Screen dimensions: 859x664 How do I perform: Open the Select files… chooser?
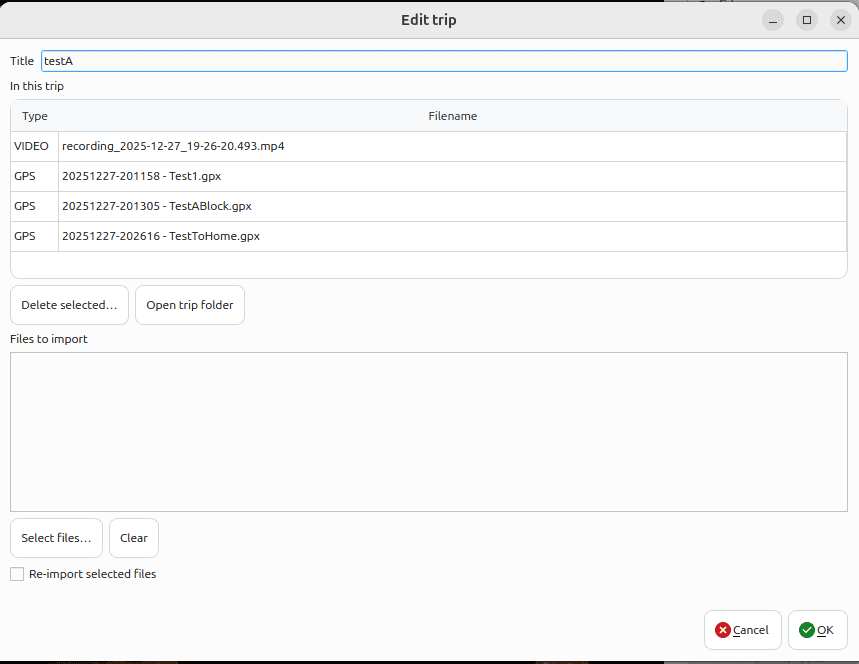[x=56, y=538]
